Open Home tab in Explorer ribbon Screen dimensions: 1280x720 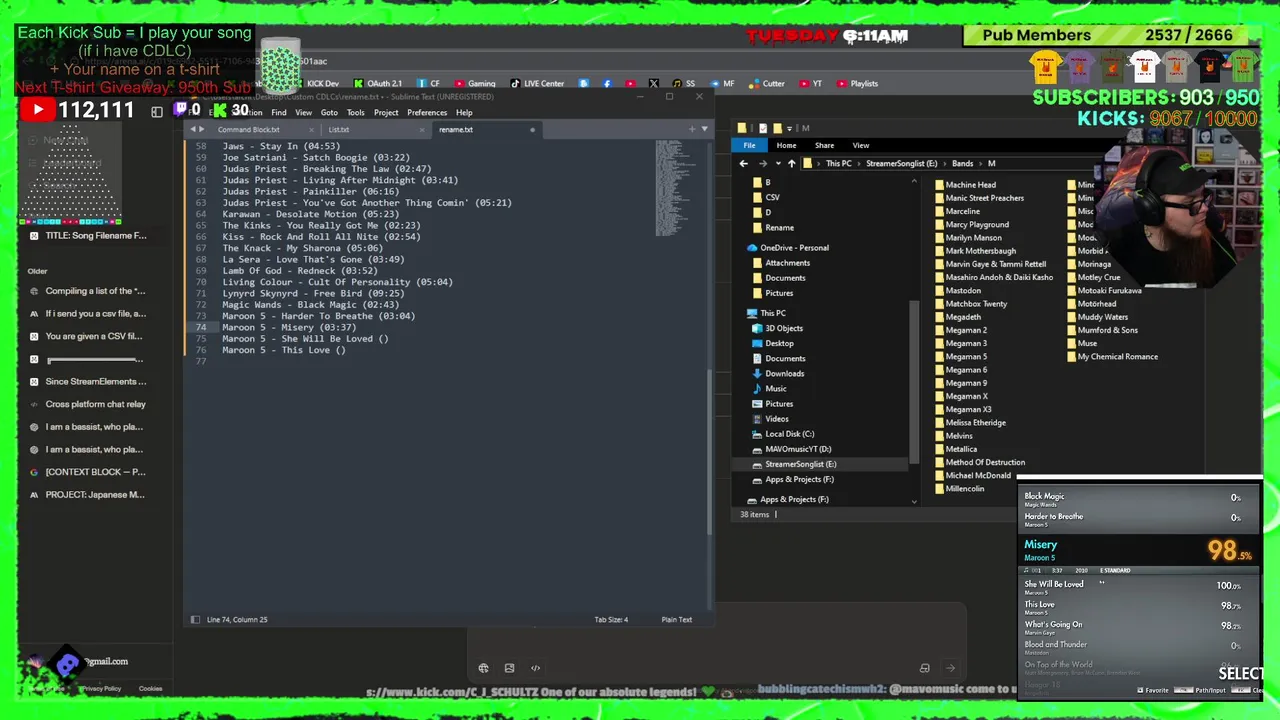(x=786, y=146)
